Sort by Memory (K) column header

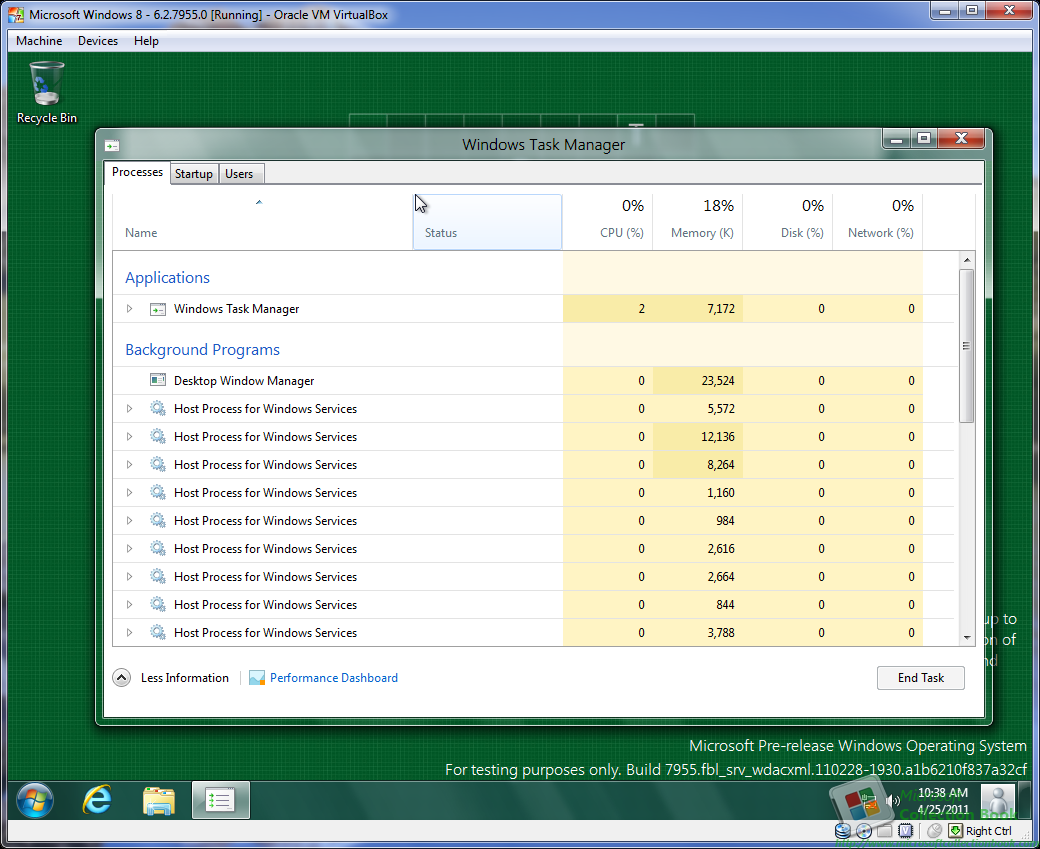click(x=697, y=222)
